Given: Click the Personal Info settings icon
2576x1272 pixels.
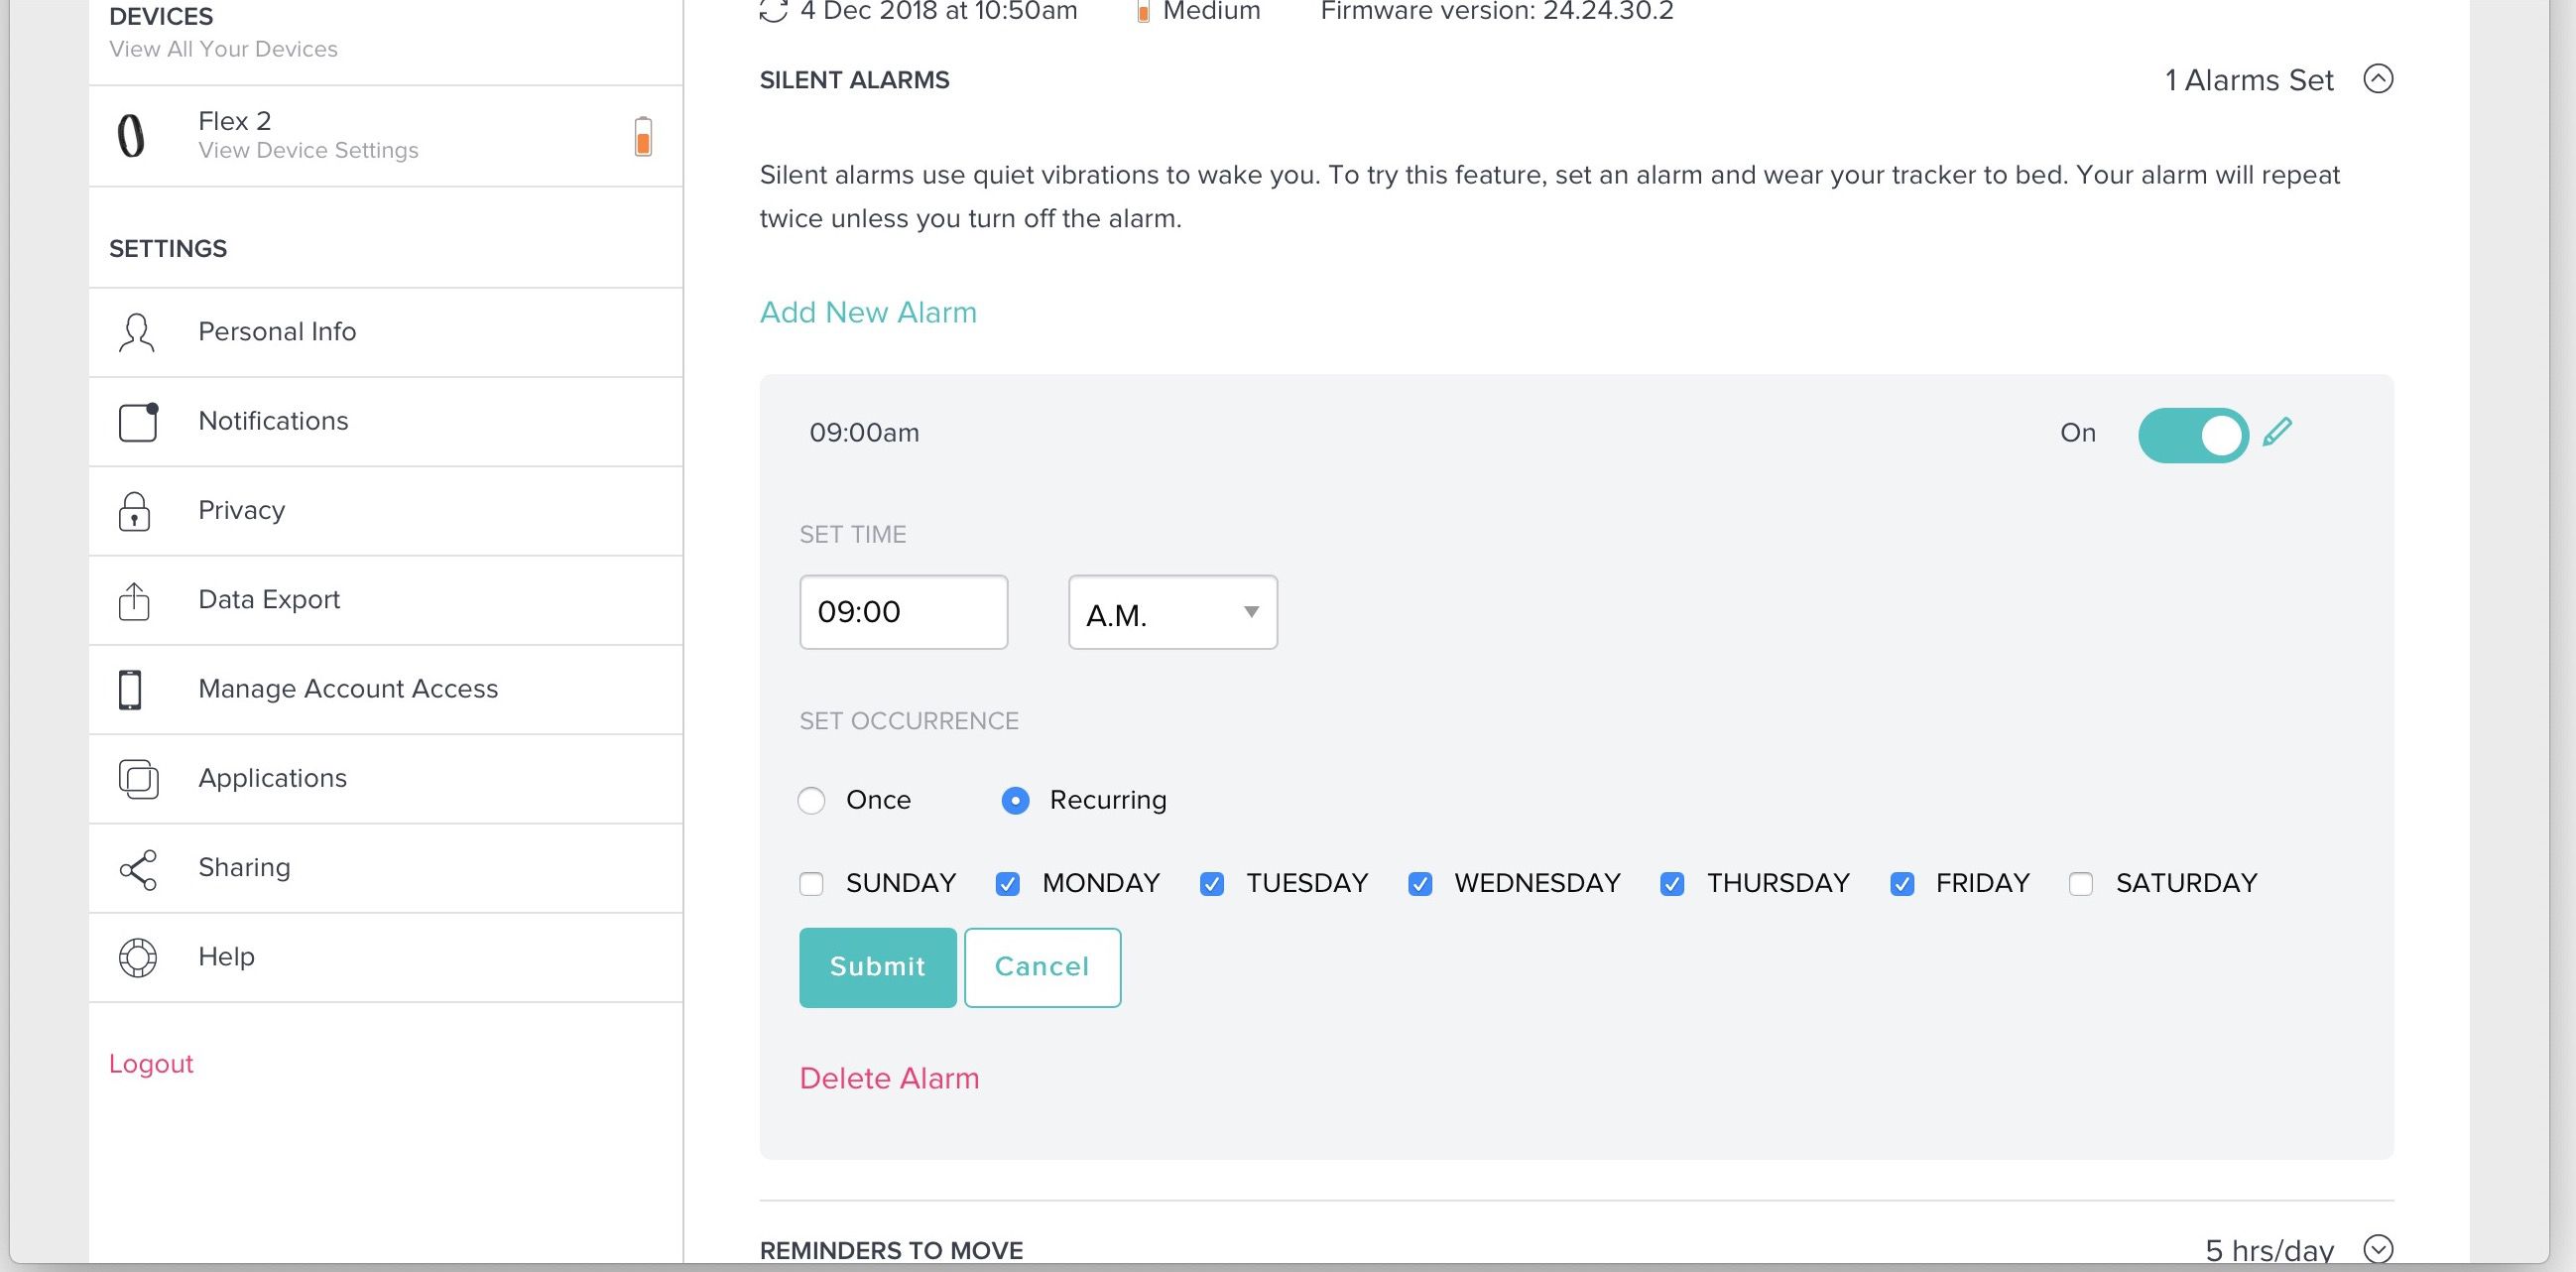Looking at the screenshot, I should click(136, 332).
